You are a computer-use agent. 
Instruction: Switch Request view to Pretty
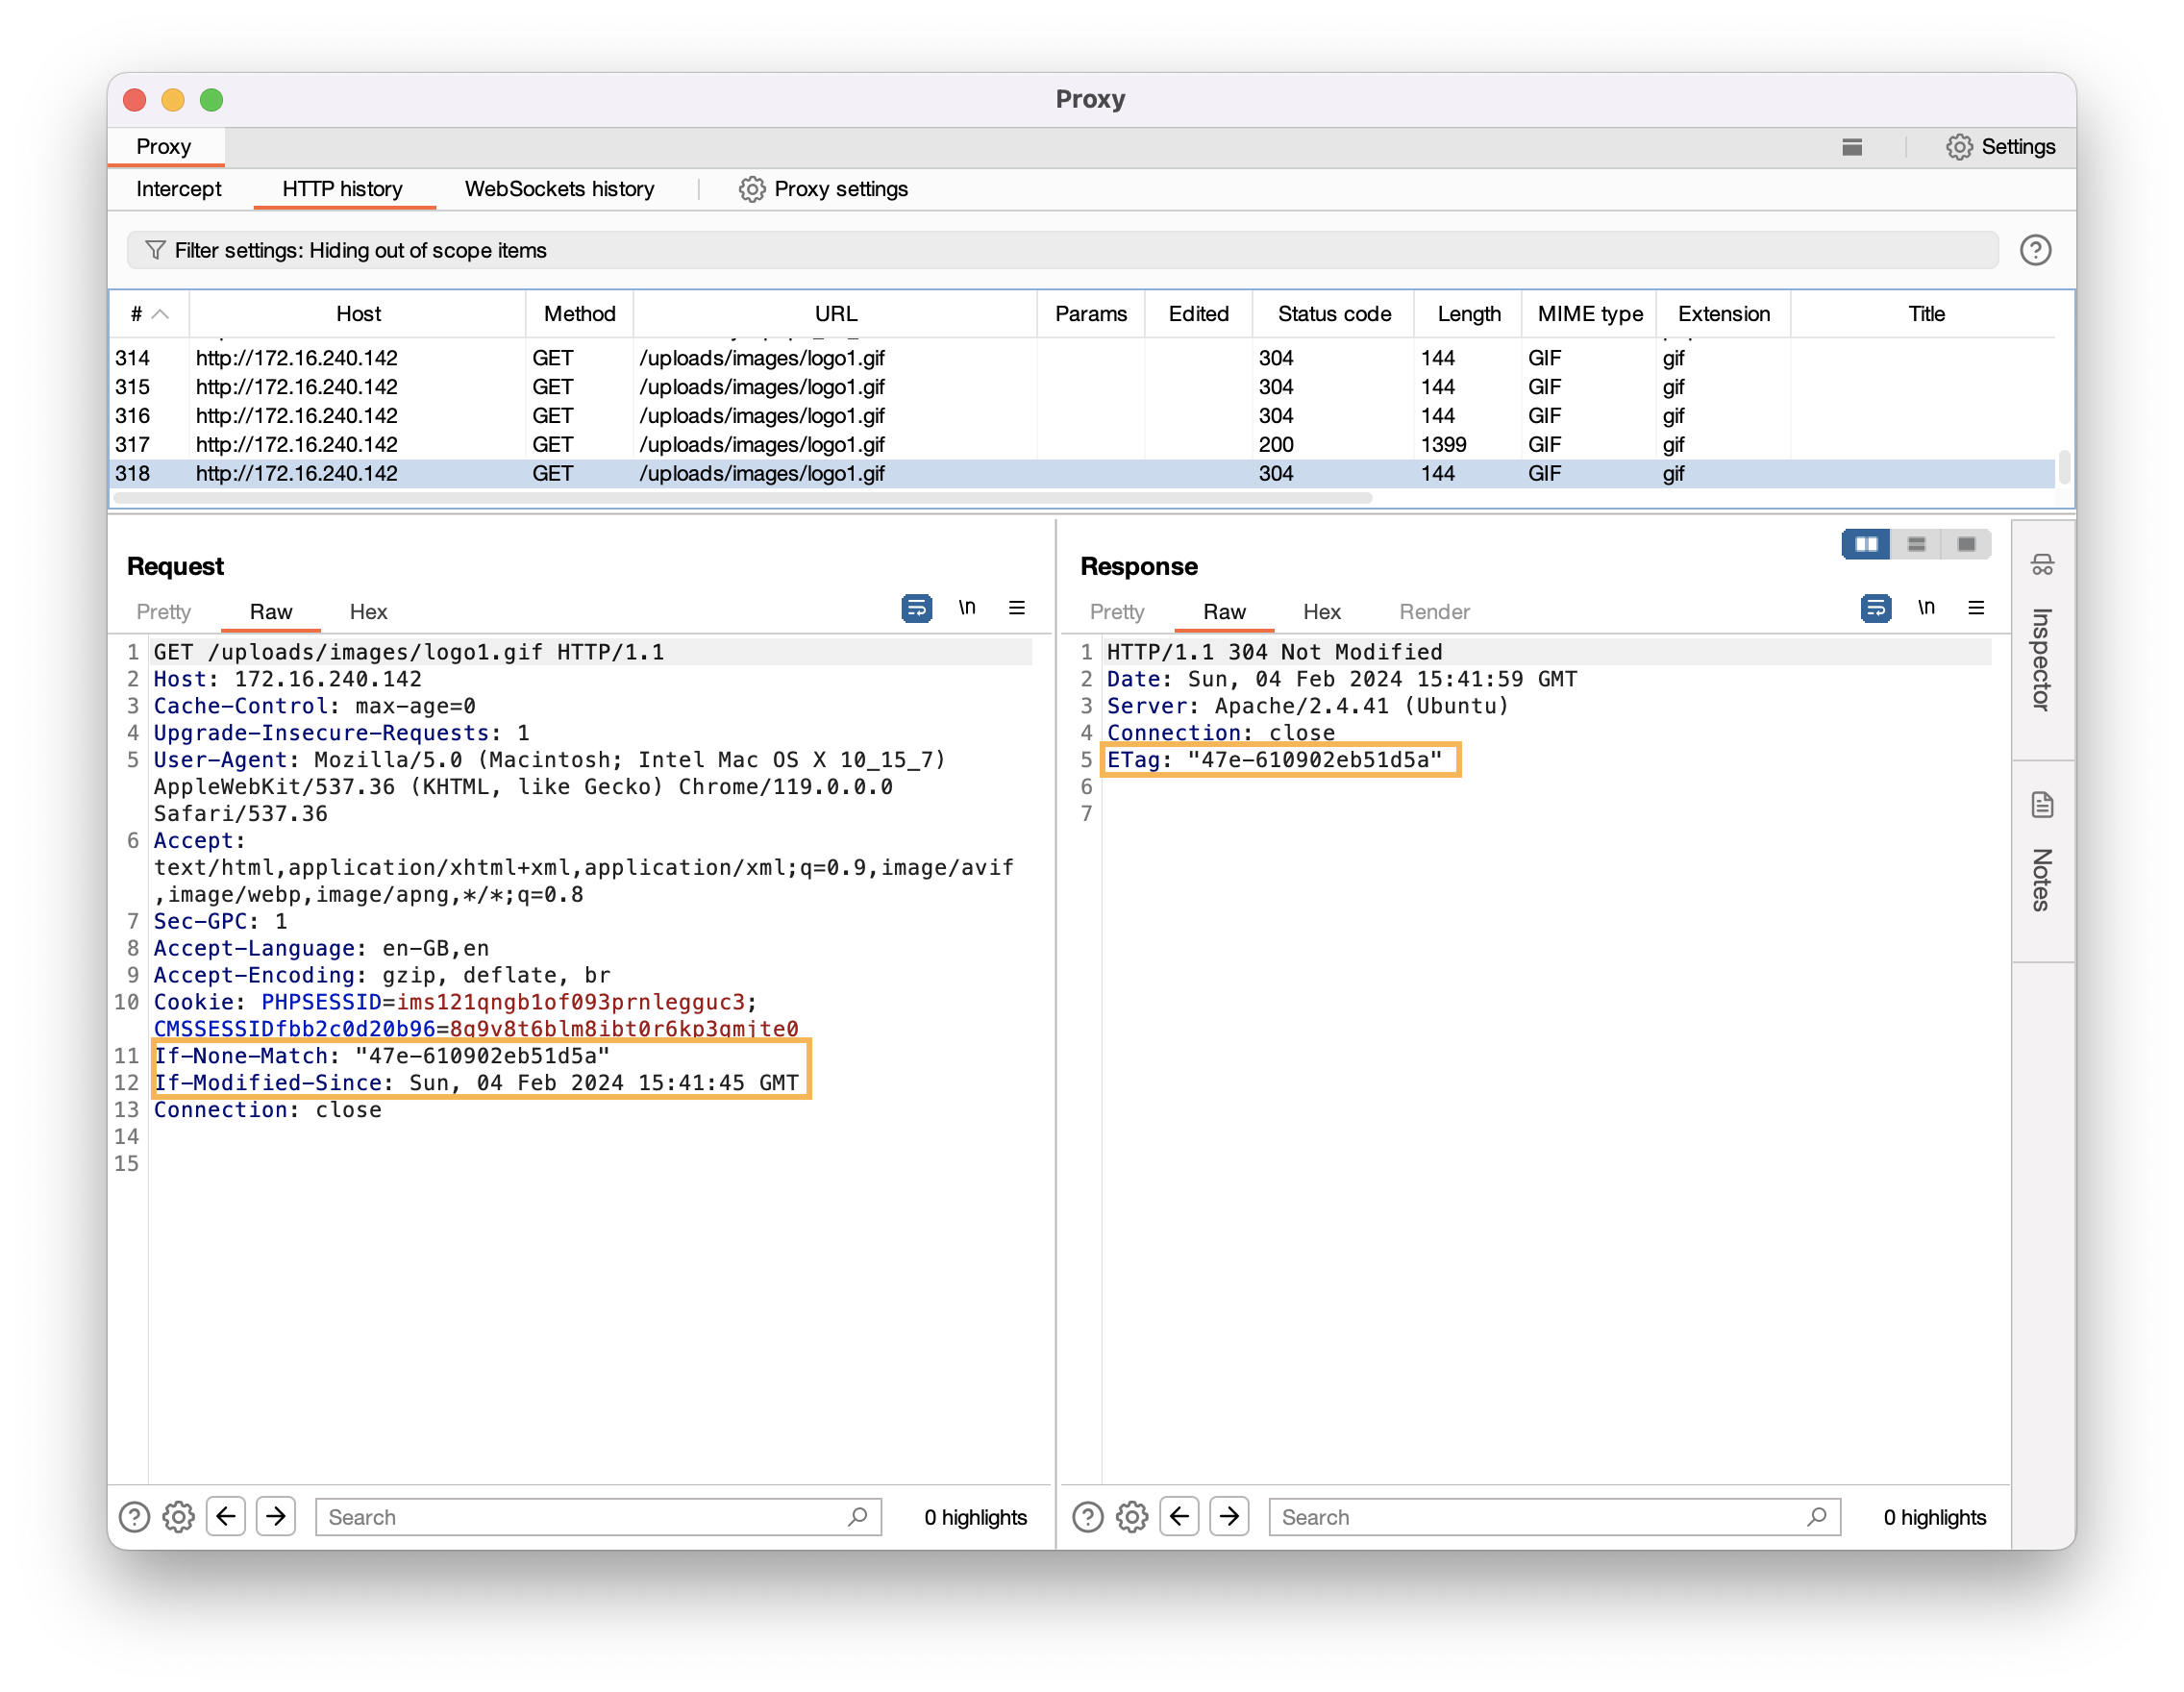click(x=164, y=612)
